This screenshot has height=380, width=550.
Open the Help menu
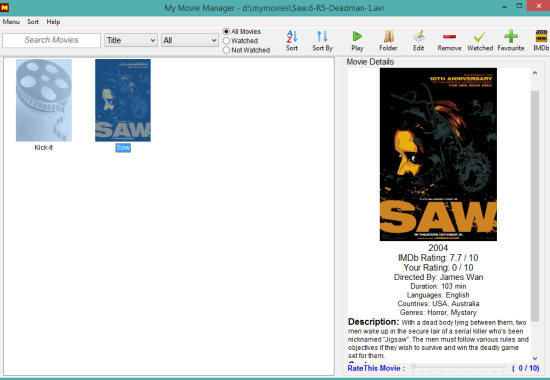tap(53, 22)
